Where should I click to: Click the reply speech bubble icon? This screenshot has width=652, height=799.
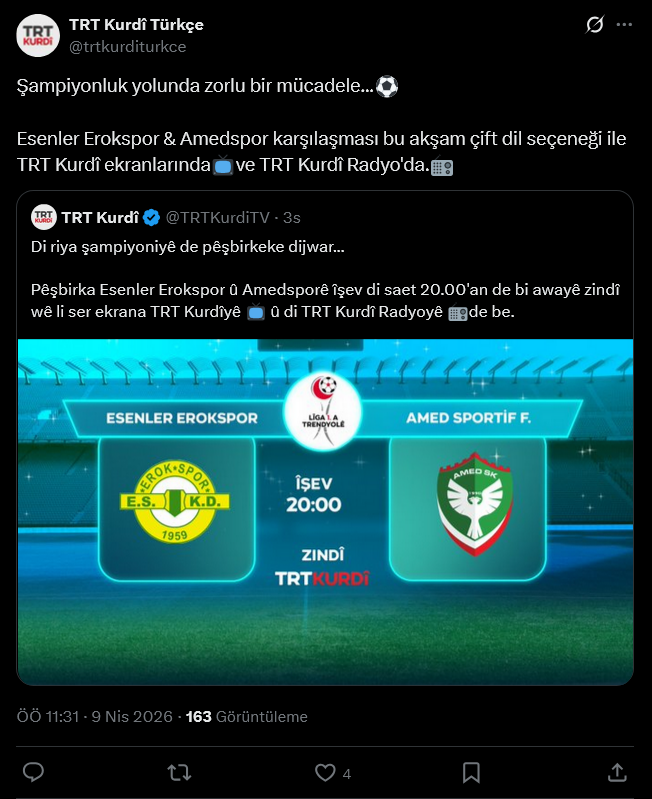click(x=34, y=773)
